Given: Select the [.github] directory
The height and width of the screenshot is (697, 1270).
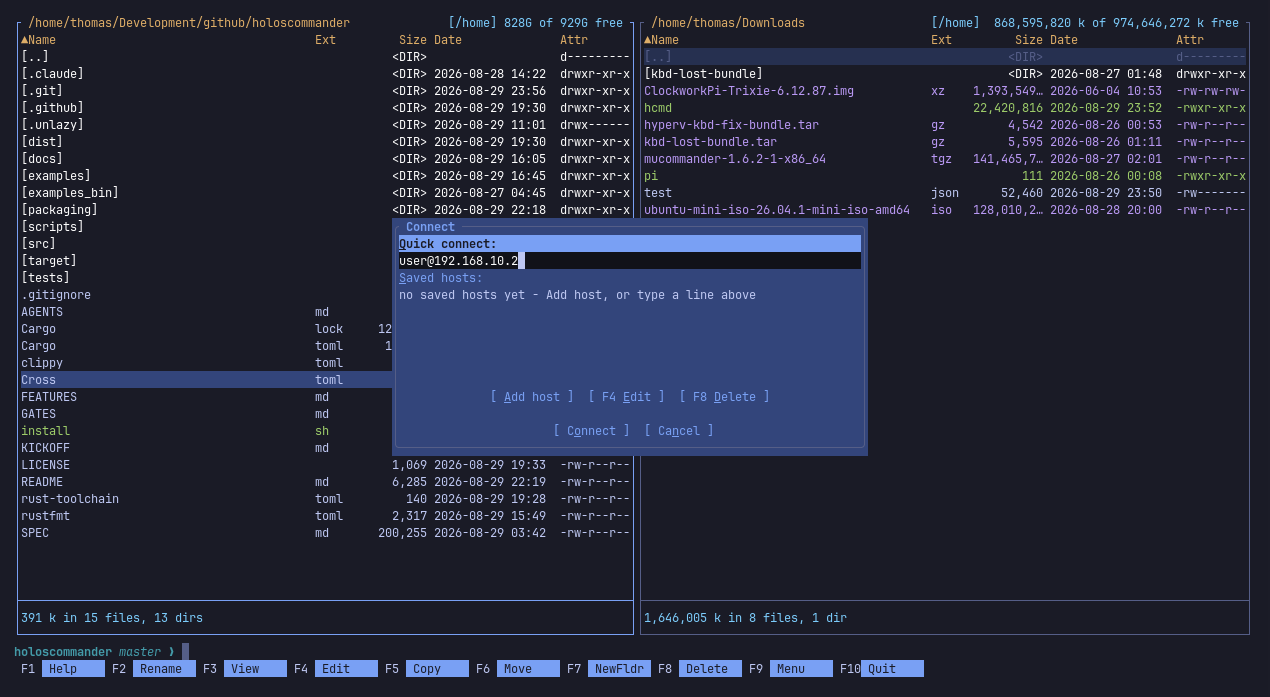Looking at the screenshot, I should point(326,108).
